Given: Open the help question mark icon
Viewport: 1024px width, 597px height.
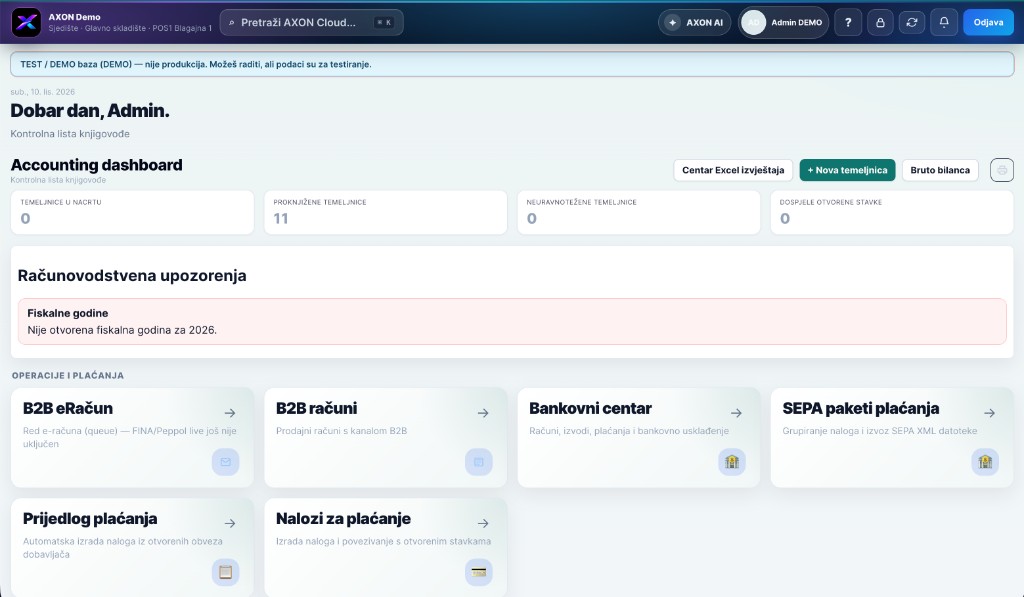Looking at the screenshot, I should [848, 22].
